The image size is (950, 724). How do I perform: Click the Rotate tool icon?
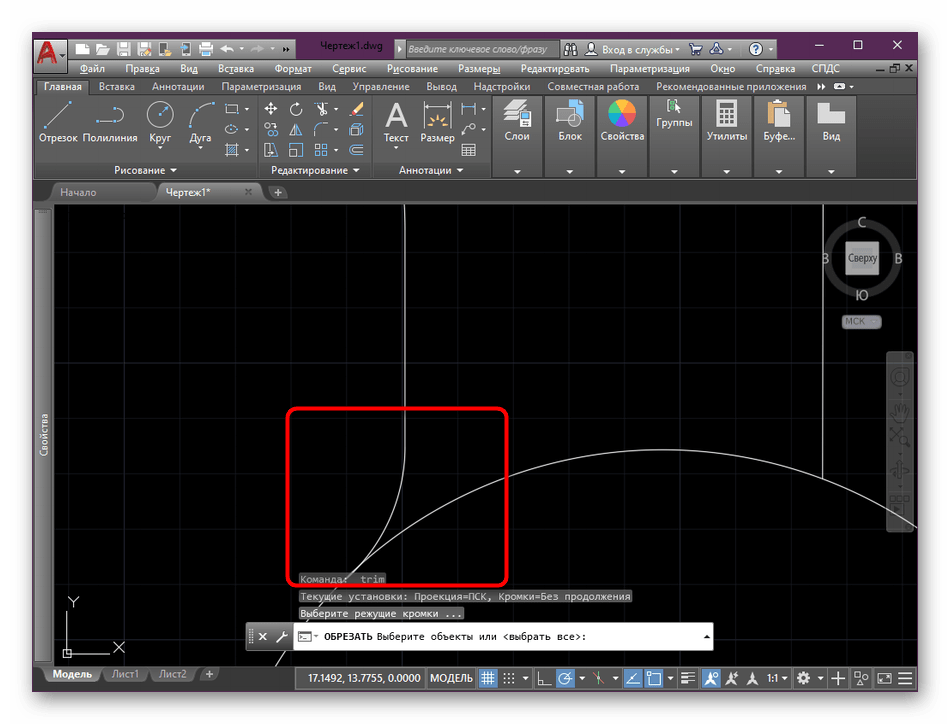point(296,109)
